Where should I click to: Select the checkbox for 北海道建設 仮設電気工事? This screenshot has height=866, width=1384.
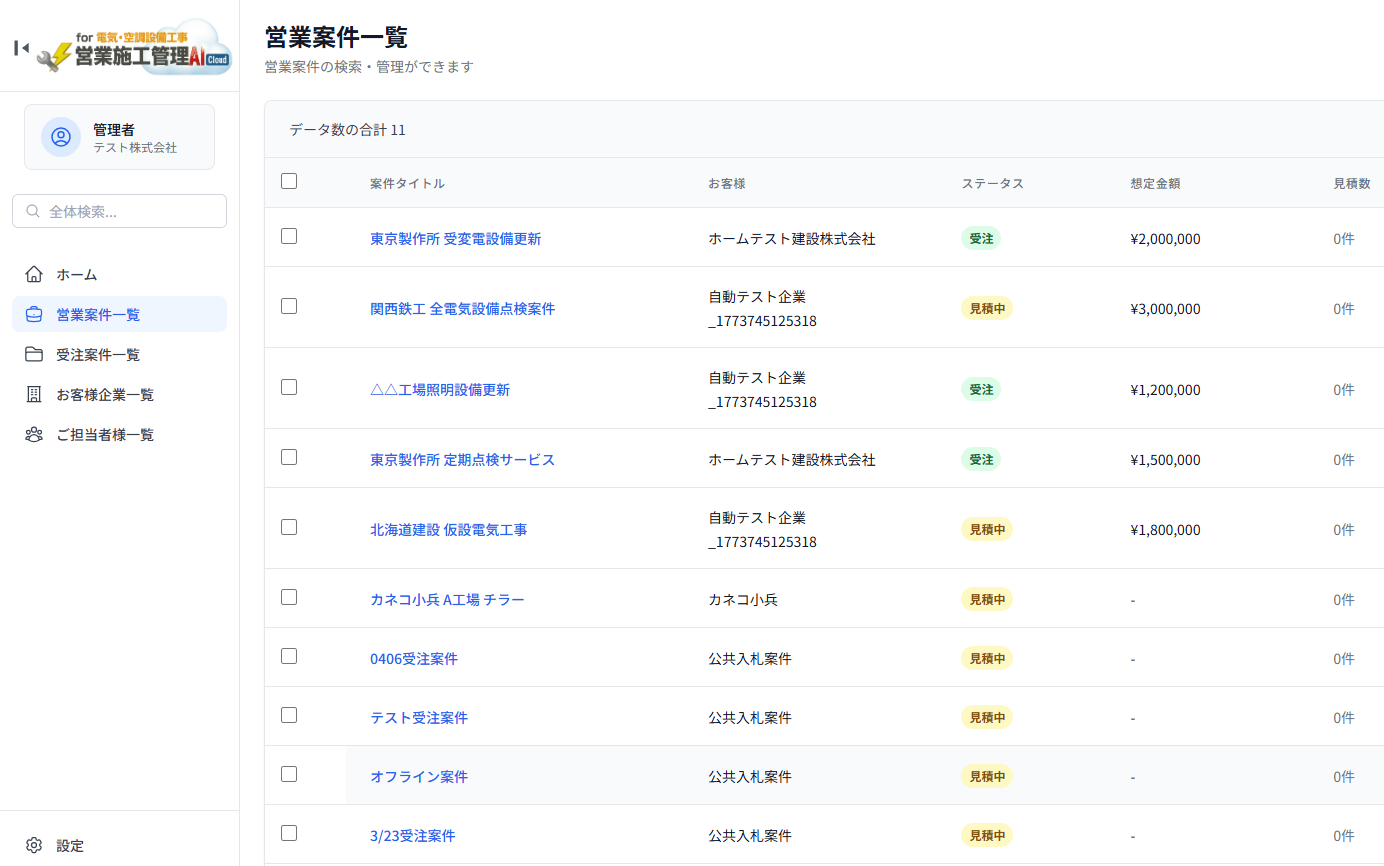coord(289,527)
